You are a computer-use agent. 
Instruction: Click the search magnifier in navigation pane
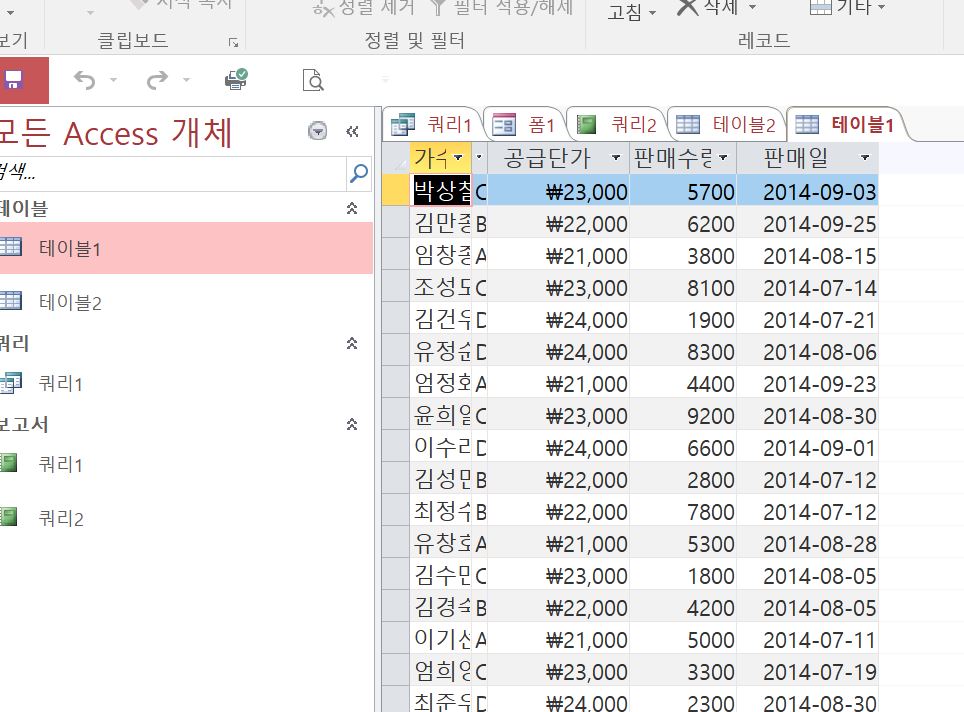359,173
